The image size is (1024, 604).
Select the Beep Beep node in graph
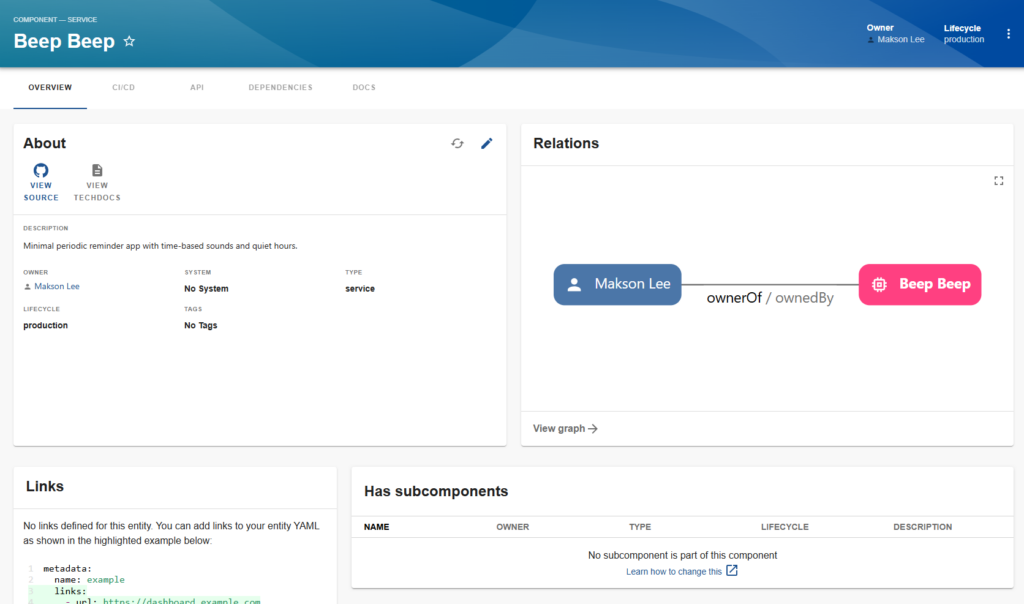tap(920, 284)
